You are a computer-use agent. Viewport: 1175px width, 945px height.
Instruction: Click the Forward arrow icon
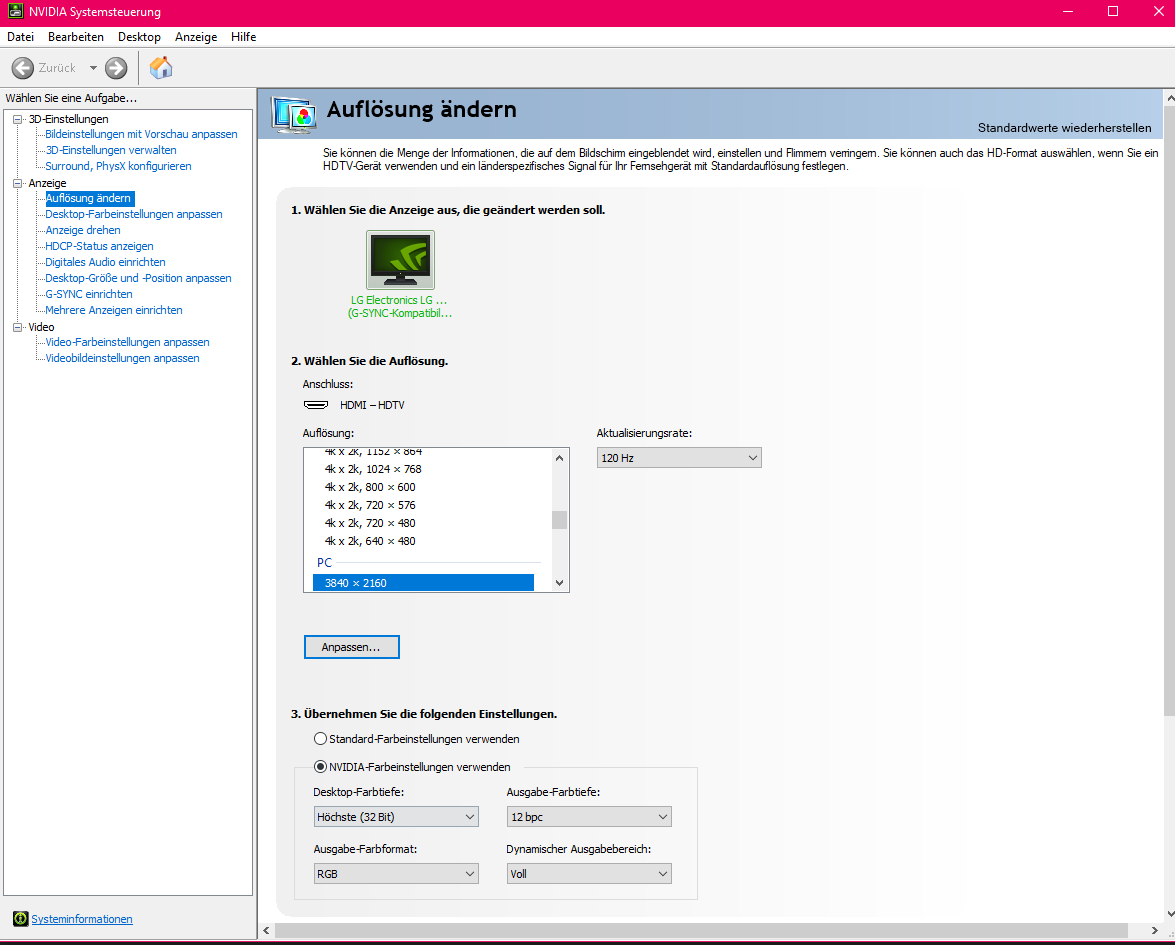(116, 68)
